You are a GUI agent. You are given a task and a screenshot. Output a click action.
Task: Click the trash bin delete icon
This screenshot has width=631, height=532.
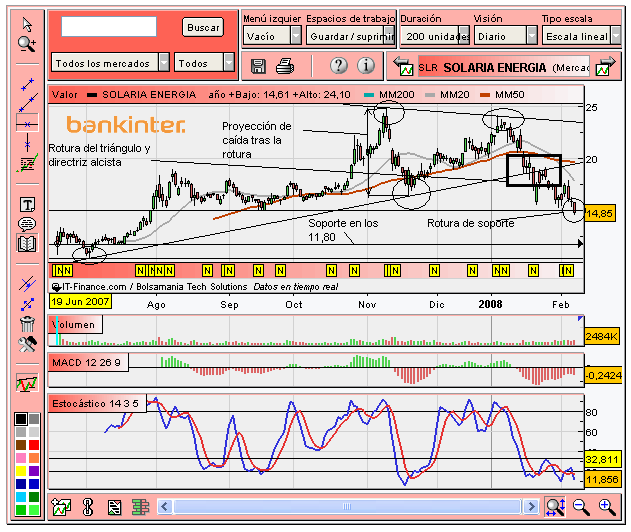[x=27, y=324]
